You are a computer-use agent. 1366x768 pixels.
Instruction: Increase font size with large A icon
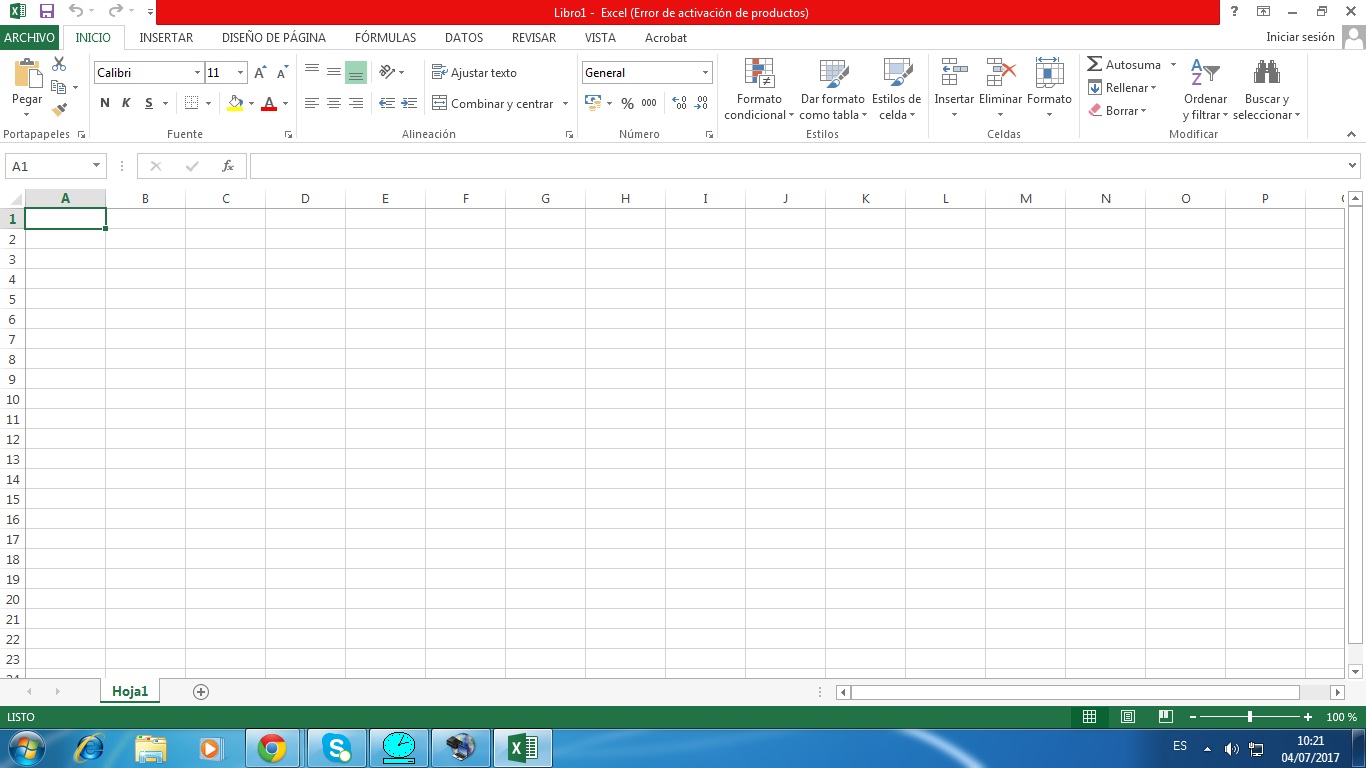[260, 73]
